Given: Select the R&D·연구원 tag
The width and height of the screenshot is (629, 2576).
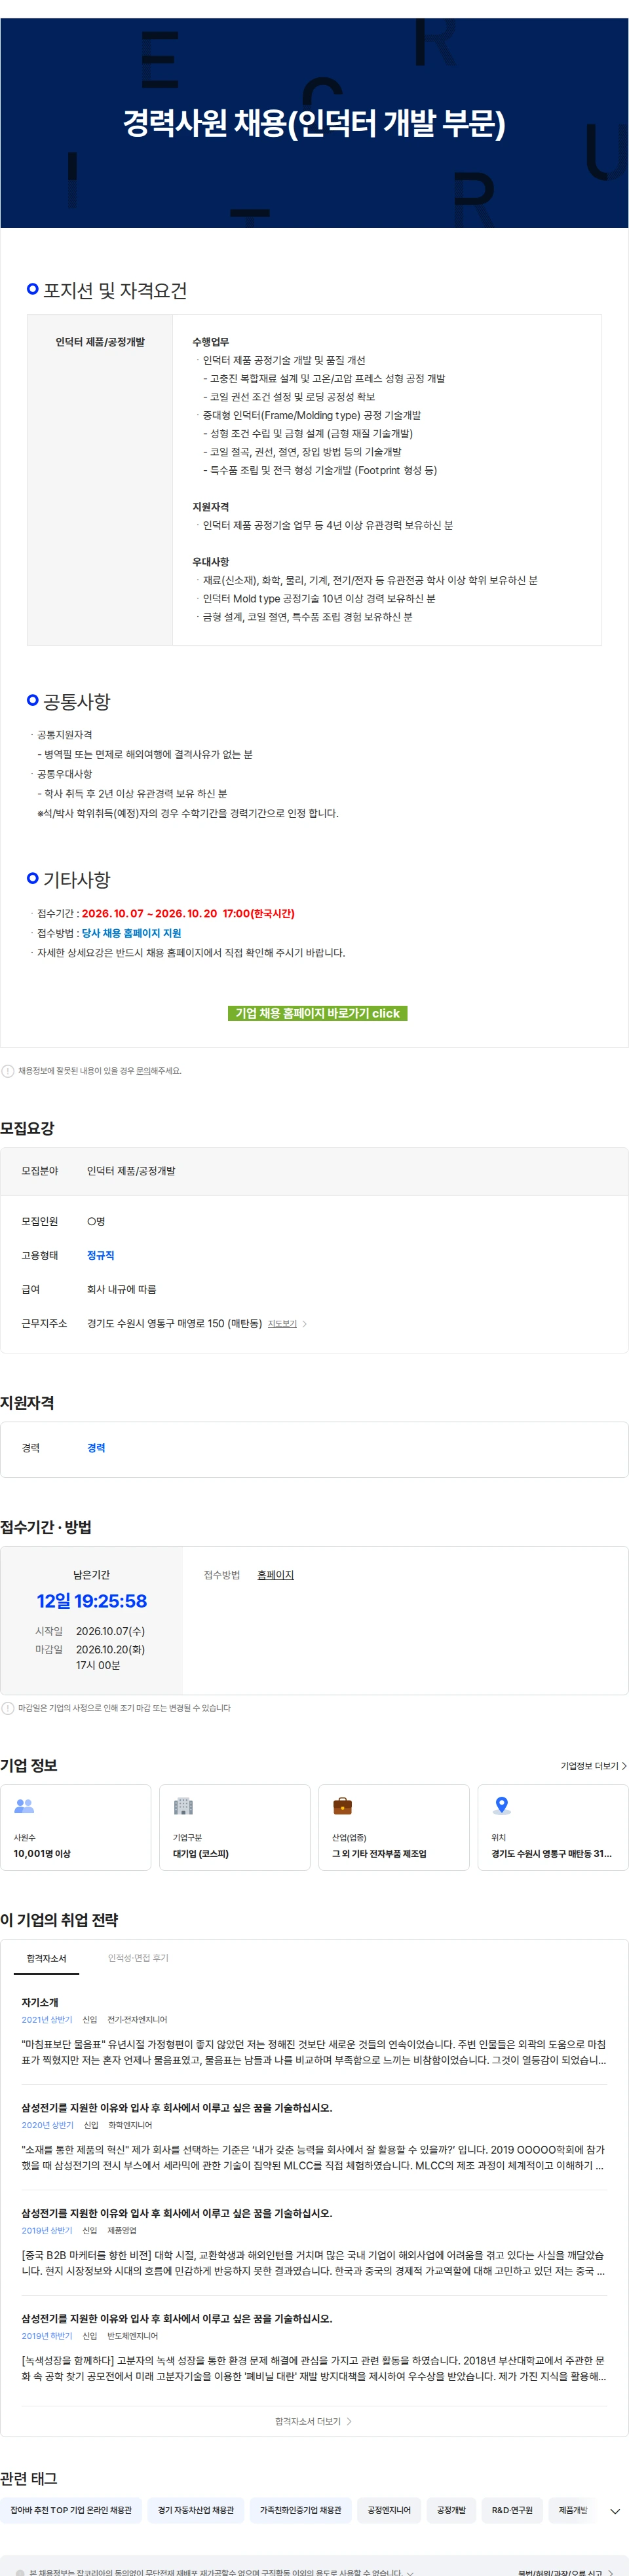Looking at the screenshot, I should click(x=512, y=2511).
